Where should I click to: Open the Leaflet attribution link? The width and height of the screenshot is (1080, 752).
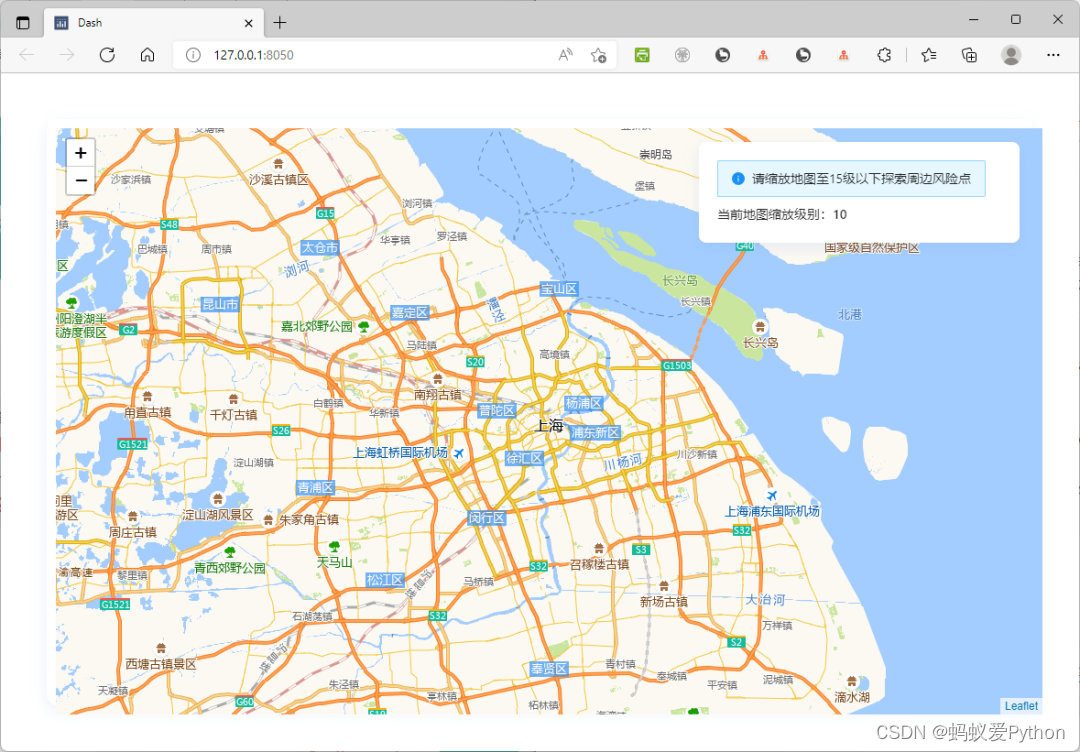coord(1021,706)
